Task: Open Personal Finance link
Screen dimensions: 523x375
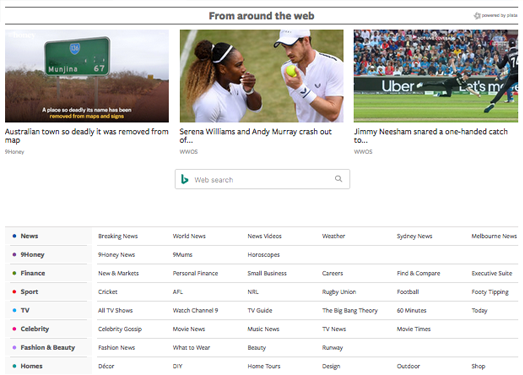Action: point(195,273)
